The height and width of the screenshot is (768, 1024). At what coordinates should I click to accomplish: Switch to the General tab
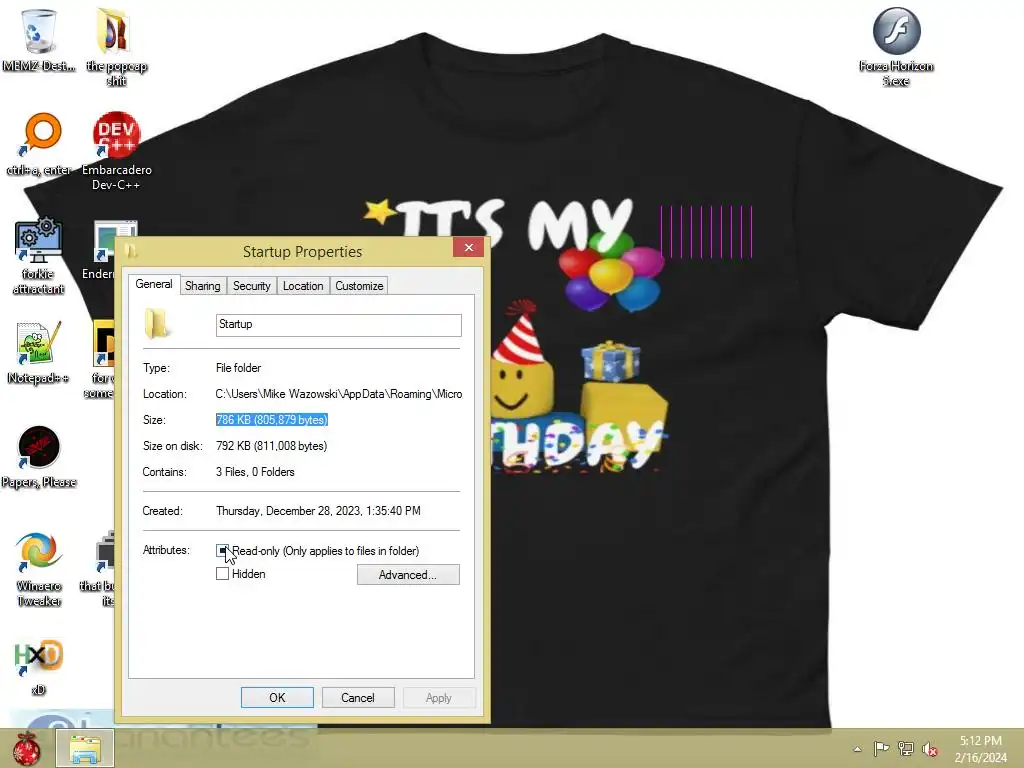coord(154,284)
